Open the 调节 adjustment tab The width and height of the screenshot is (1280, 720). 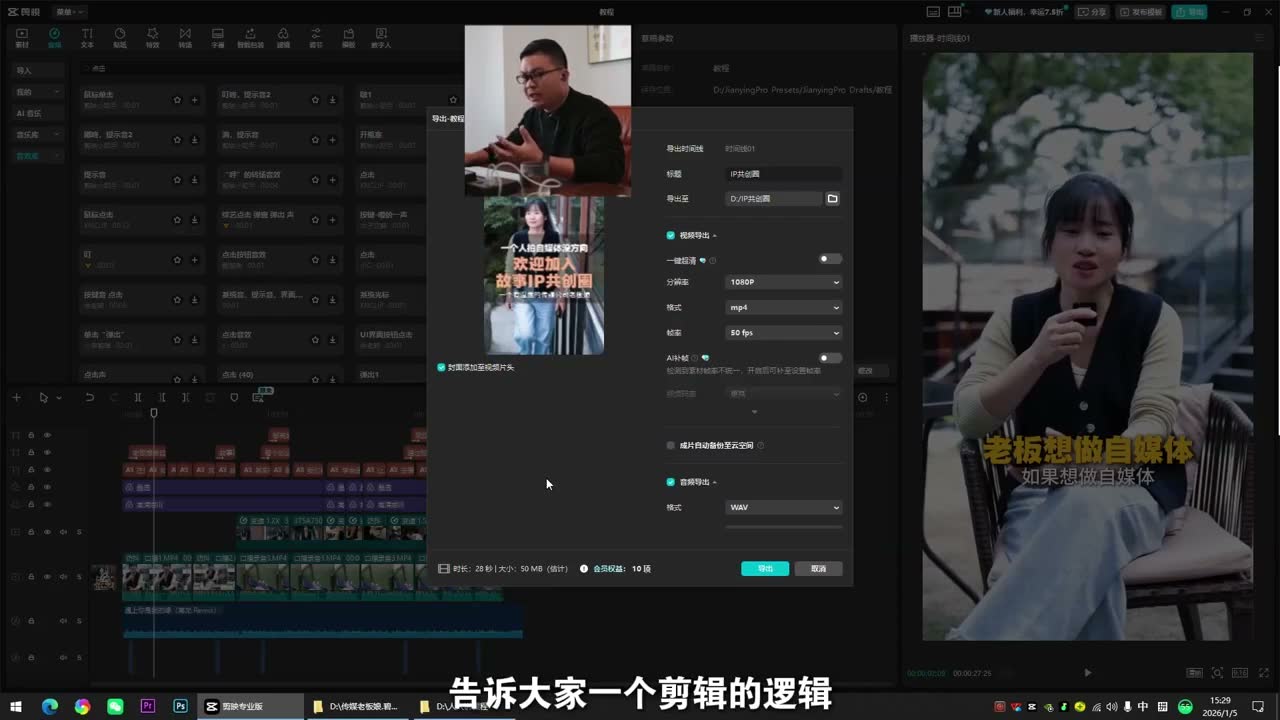click(x=316, y=38)
